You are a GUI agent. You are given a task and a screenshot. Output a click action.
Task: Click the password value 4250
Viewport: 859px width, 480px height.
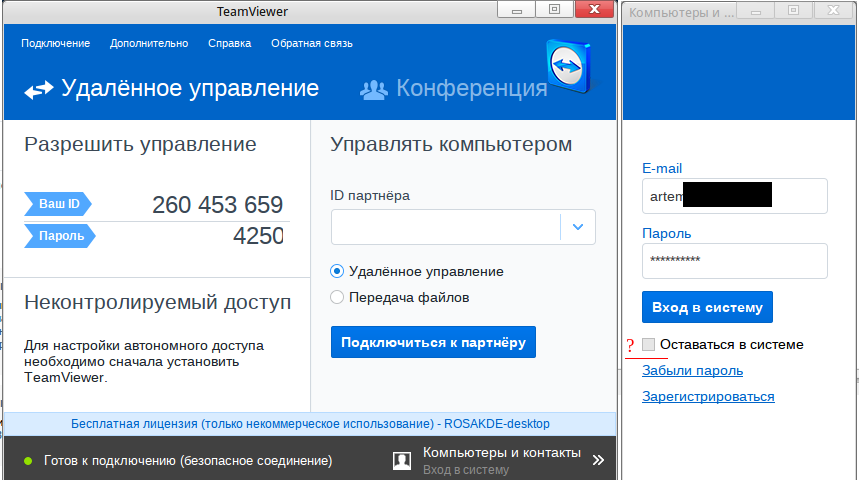[258, 236]
